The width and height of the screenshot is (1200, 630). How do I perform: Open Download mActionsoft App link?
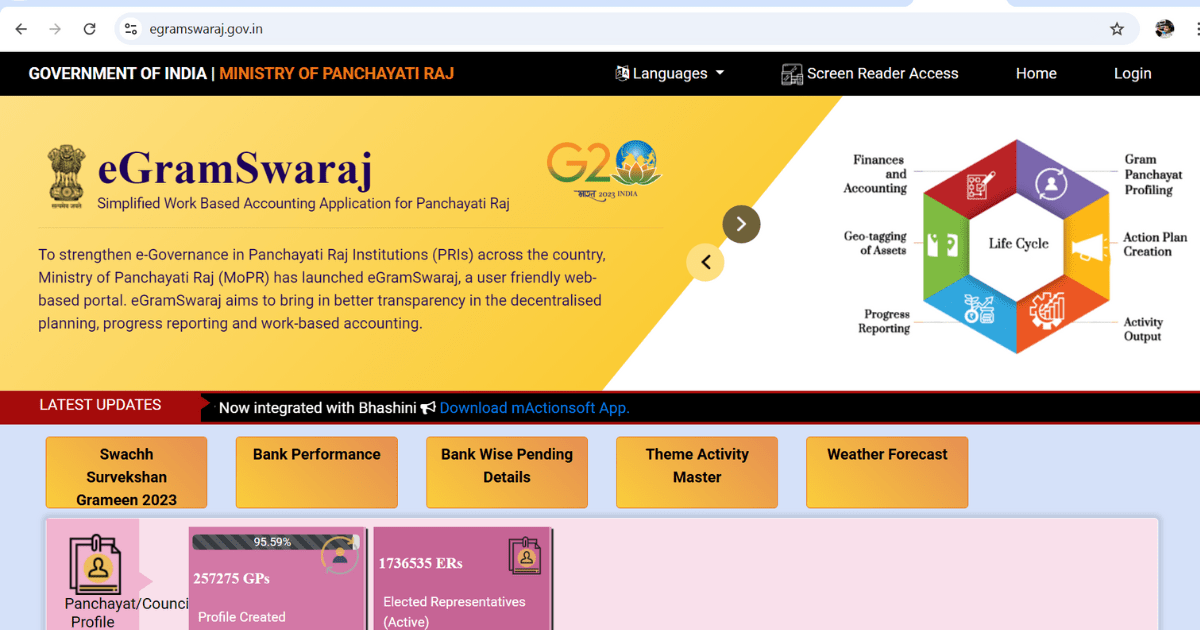coord(535,408)
